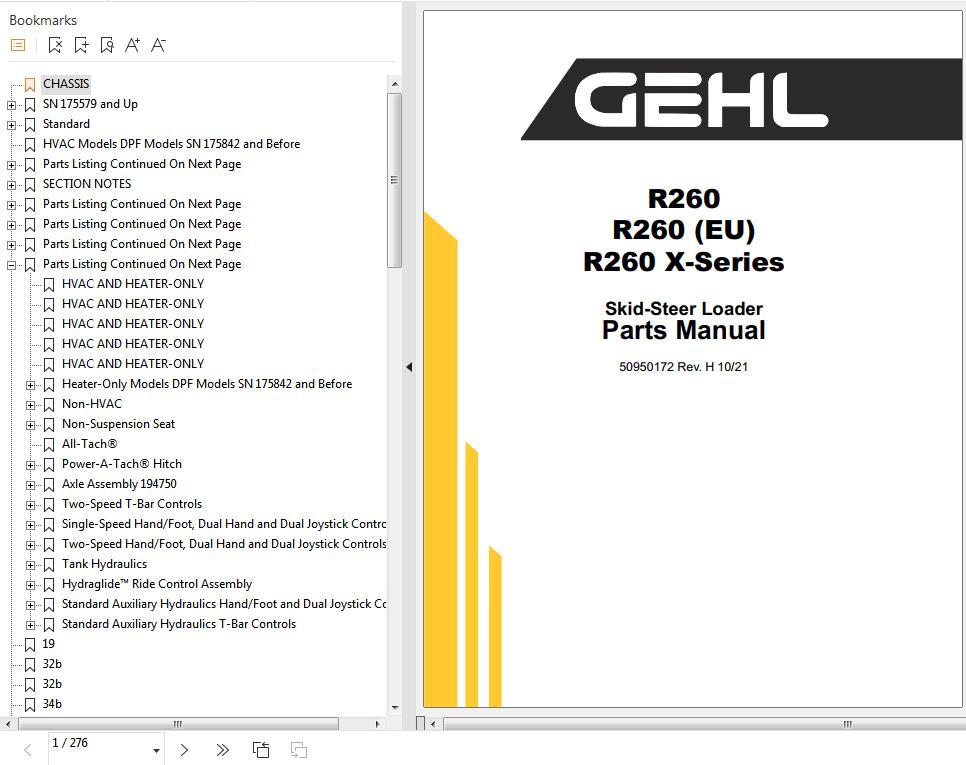966x765 pixels.
Task: Expand the SECTION NOTES bookmark
Action: coord(11,185)
